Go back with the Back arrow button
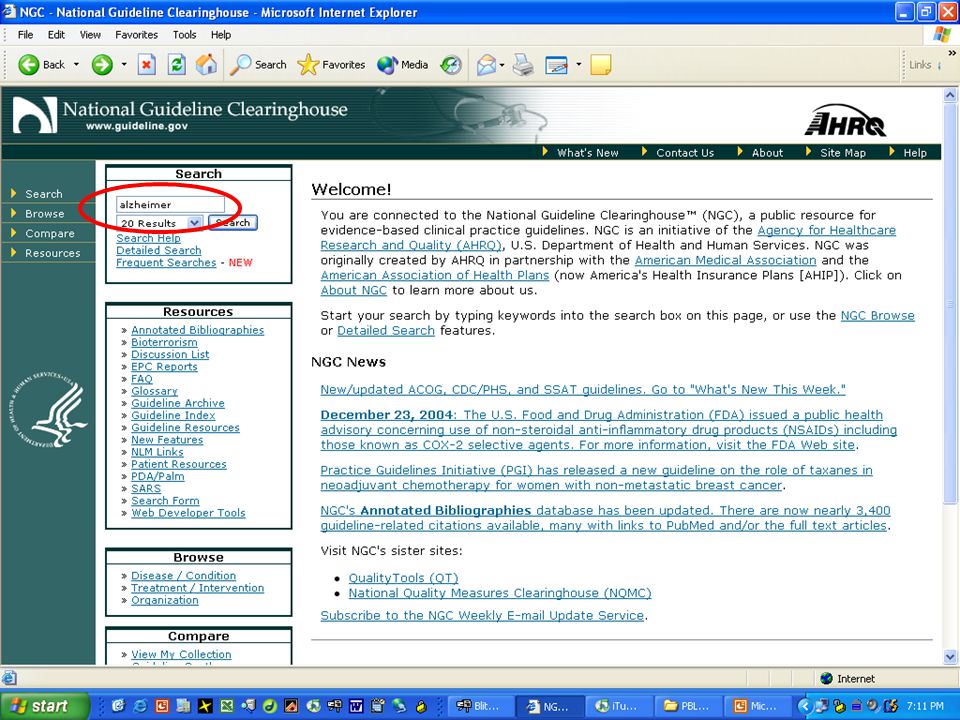The image size is (960, 720). point(41,64)
